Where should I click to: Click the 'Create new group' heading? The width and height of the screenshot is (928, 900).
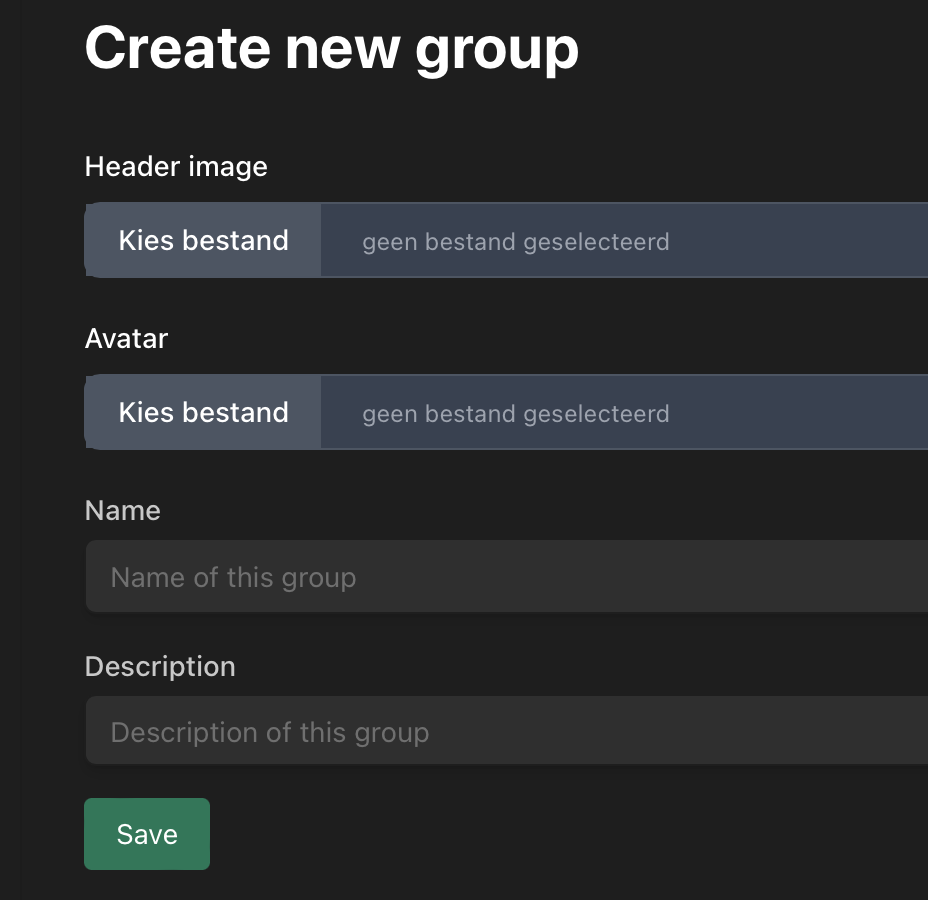point(331,47)
